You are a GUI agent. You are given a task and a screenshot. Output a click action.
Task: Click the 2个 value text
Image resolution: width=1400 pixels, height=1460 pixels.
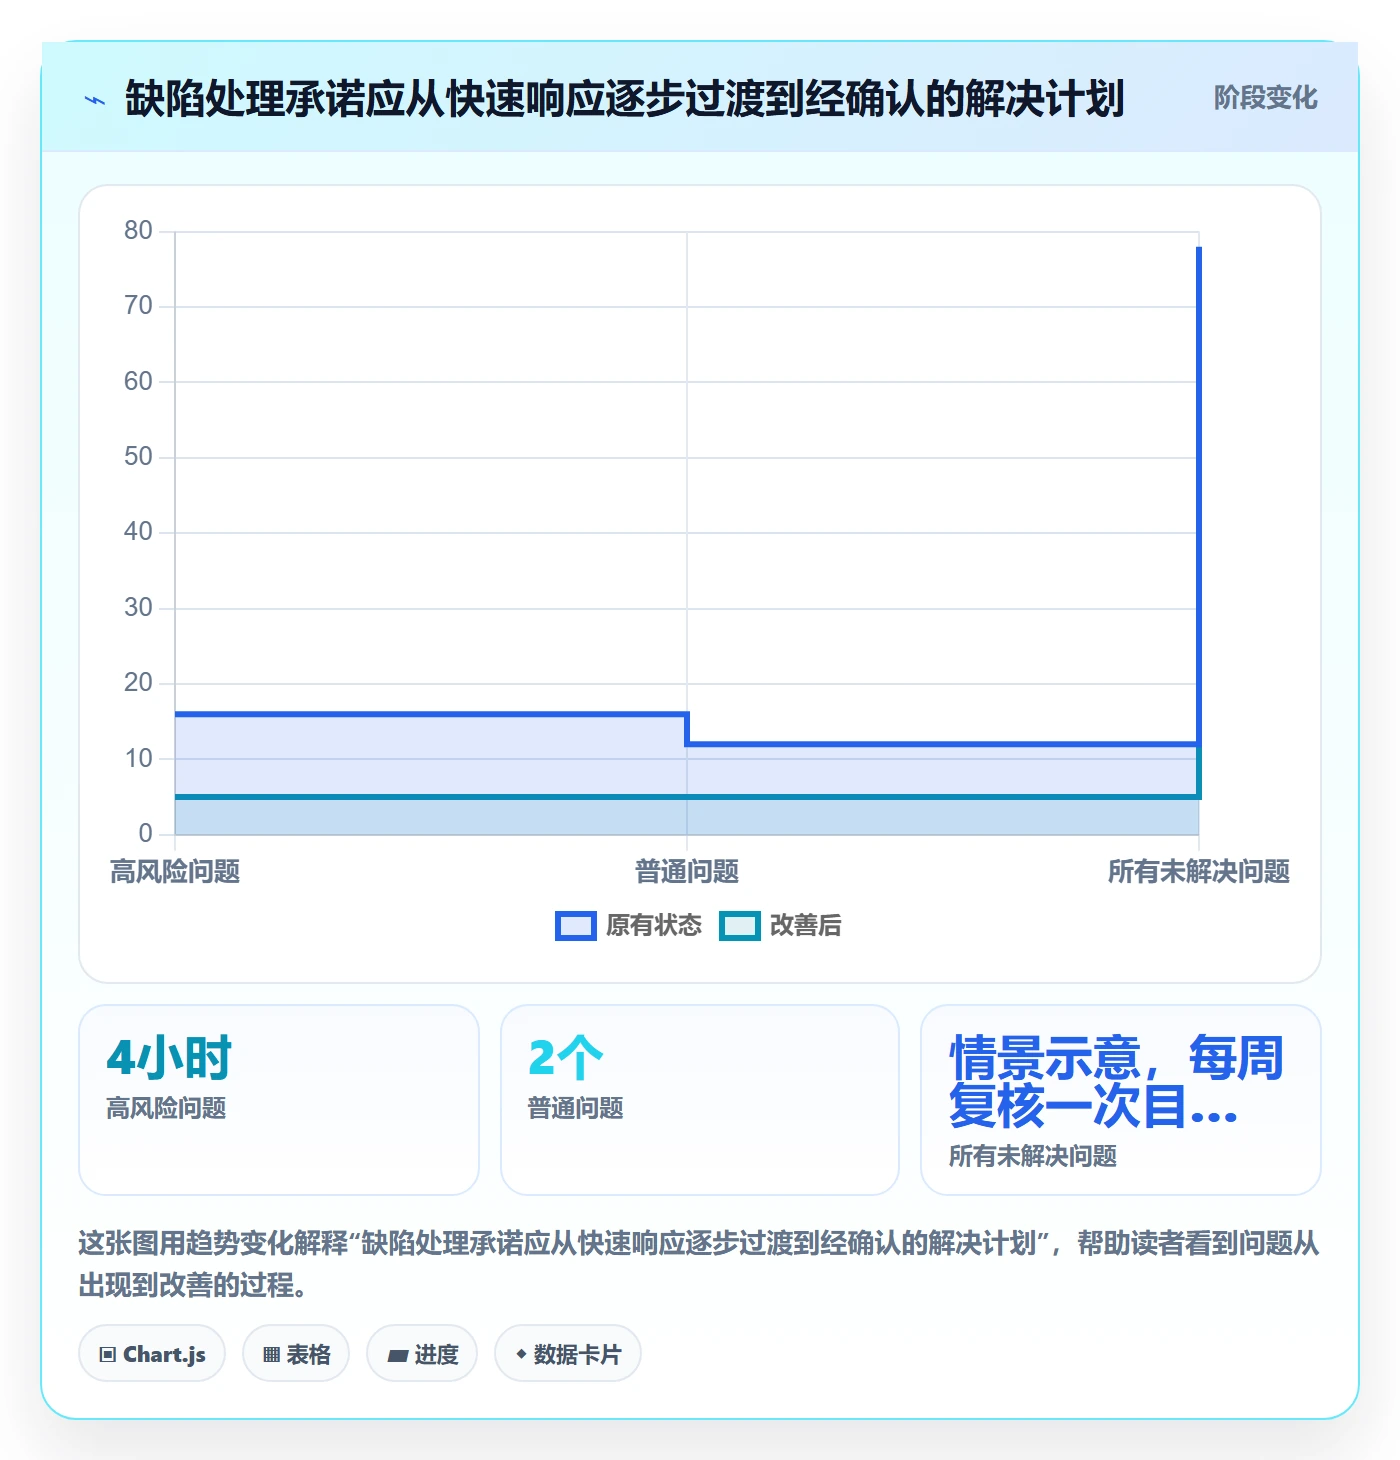click(x=566, y=1058)
